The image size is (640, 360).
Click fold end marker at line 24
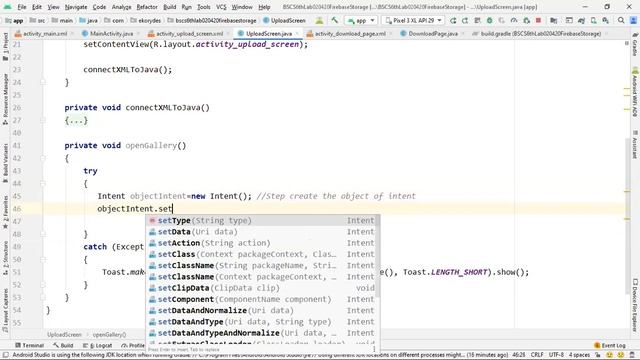(x=43, y=82)
